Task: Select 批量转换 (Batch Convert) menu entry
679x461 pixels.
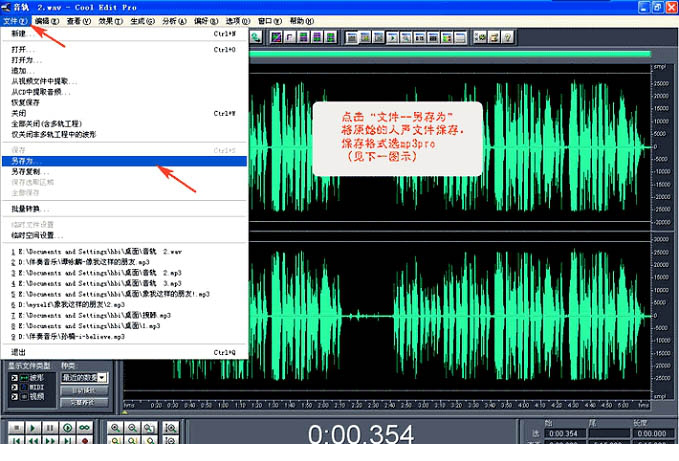Action: 124,209
